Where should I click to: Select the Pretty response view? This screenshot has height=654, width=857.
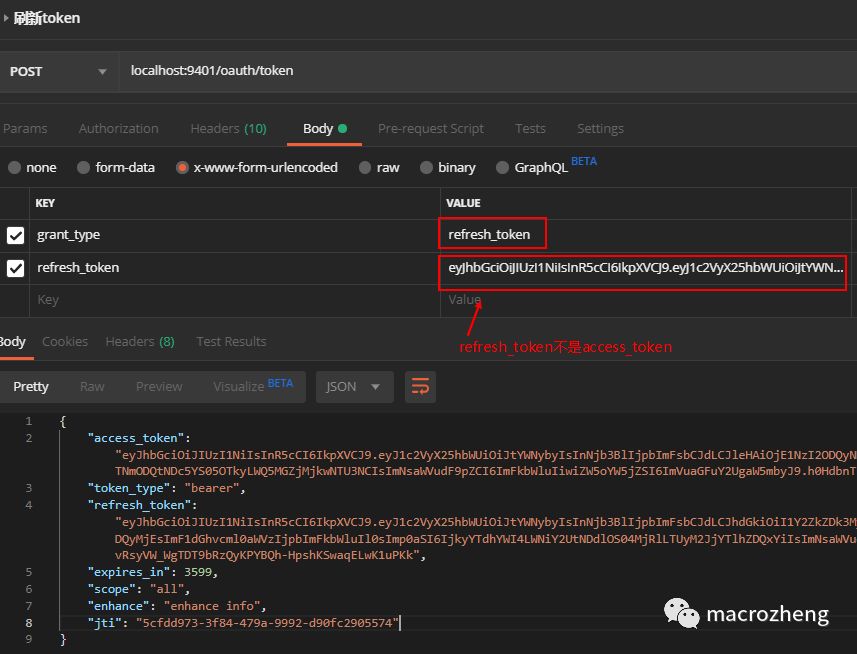click(31, 387)
